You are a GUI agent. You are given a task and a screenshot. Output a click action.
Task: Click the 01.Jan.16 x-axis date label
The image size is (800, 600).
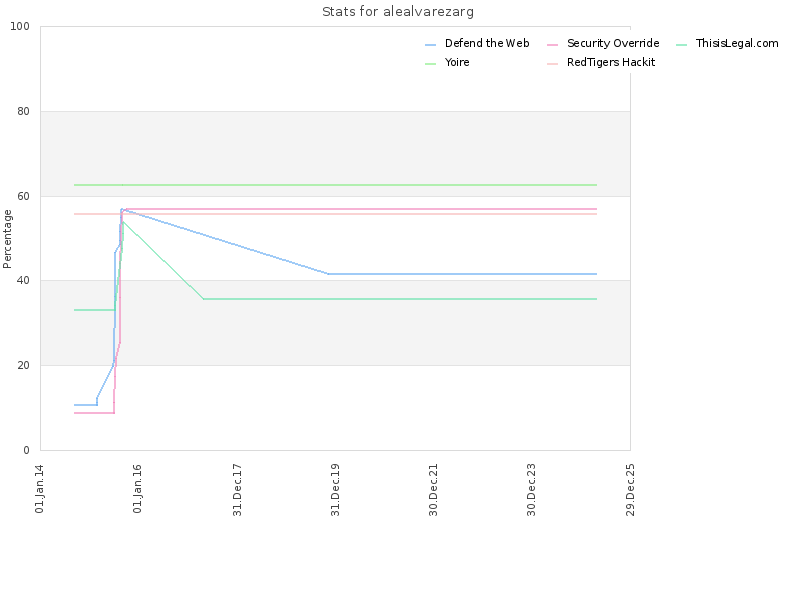(138, 489)
